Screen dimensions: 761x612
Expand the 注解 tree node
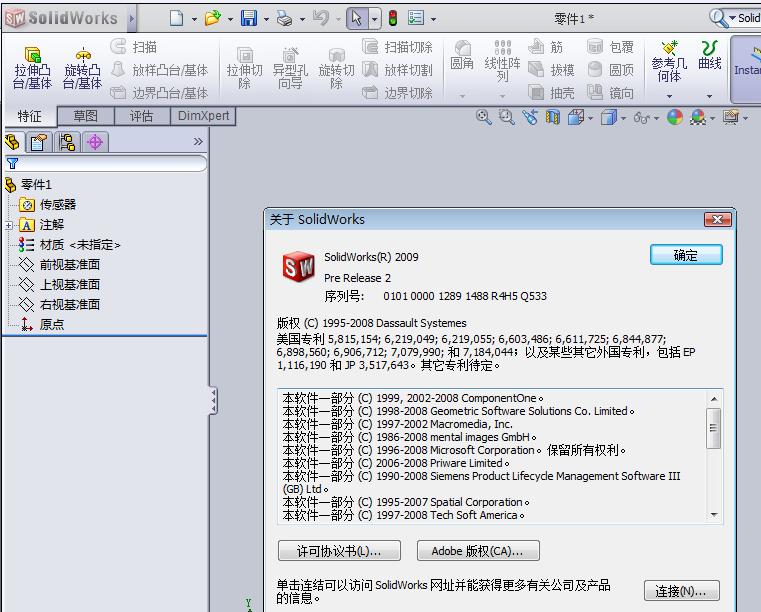(8, 225)
